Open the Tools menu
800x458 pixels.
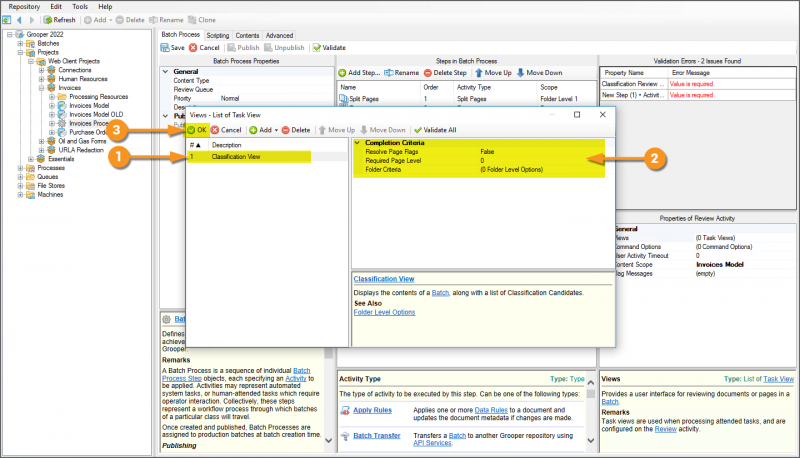click(79, 6)
